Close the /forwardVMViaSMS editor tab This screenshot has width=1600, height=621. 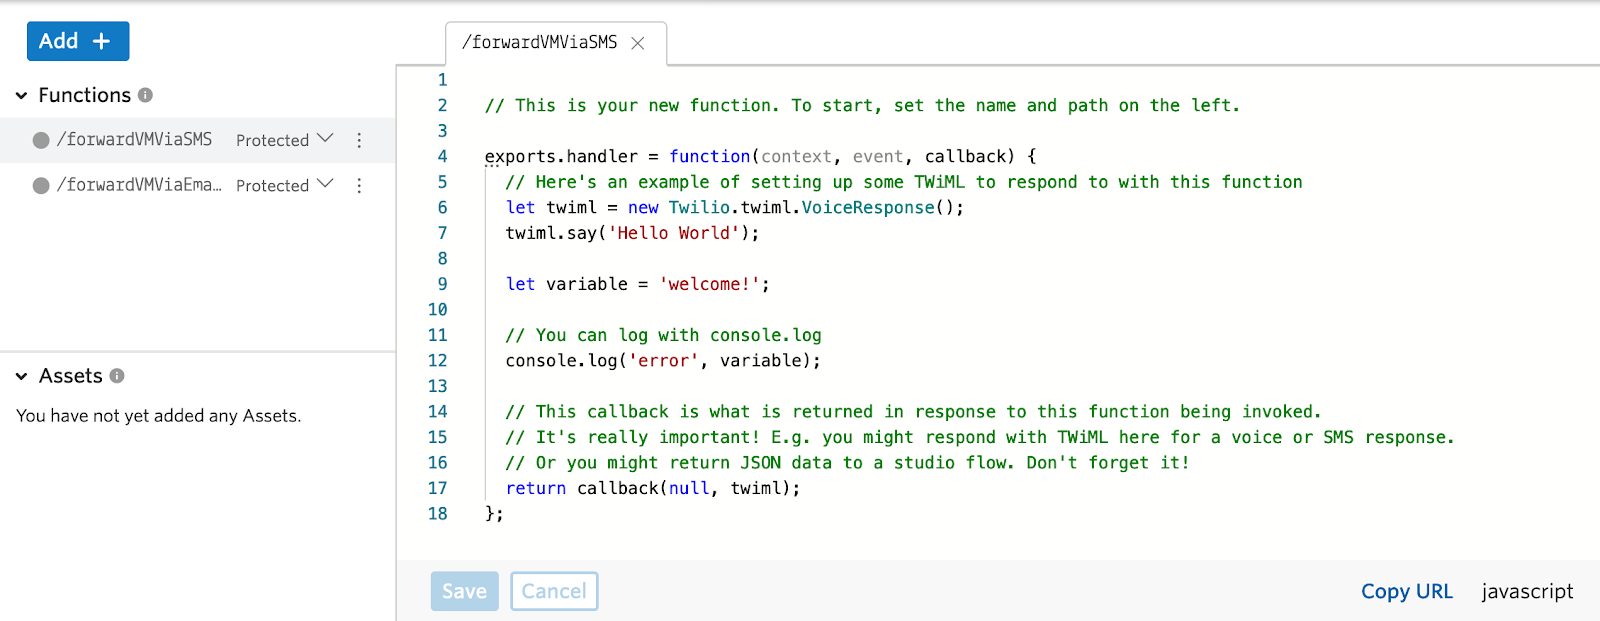click(x=638, y=43)
